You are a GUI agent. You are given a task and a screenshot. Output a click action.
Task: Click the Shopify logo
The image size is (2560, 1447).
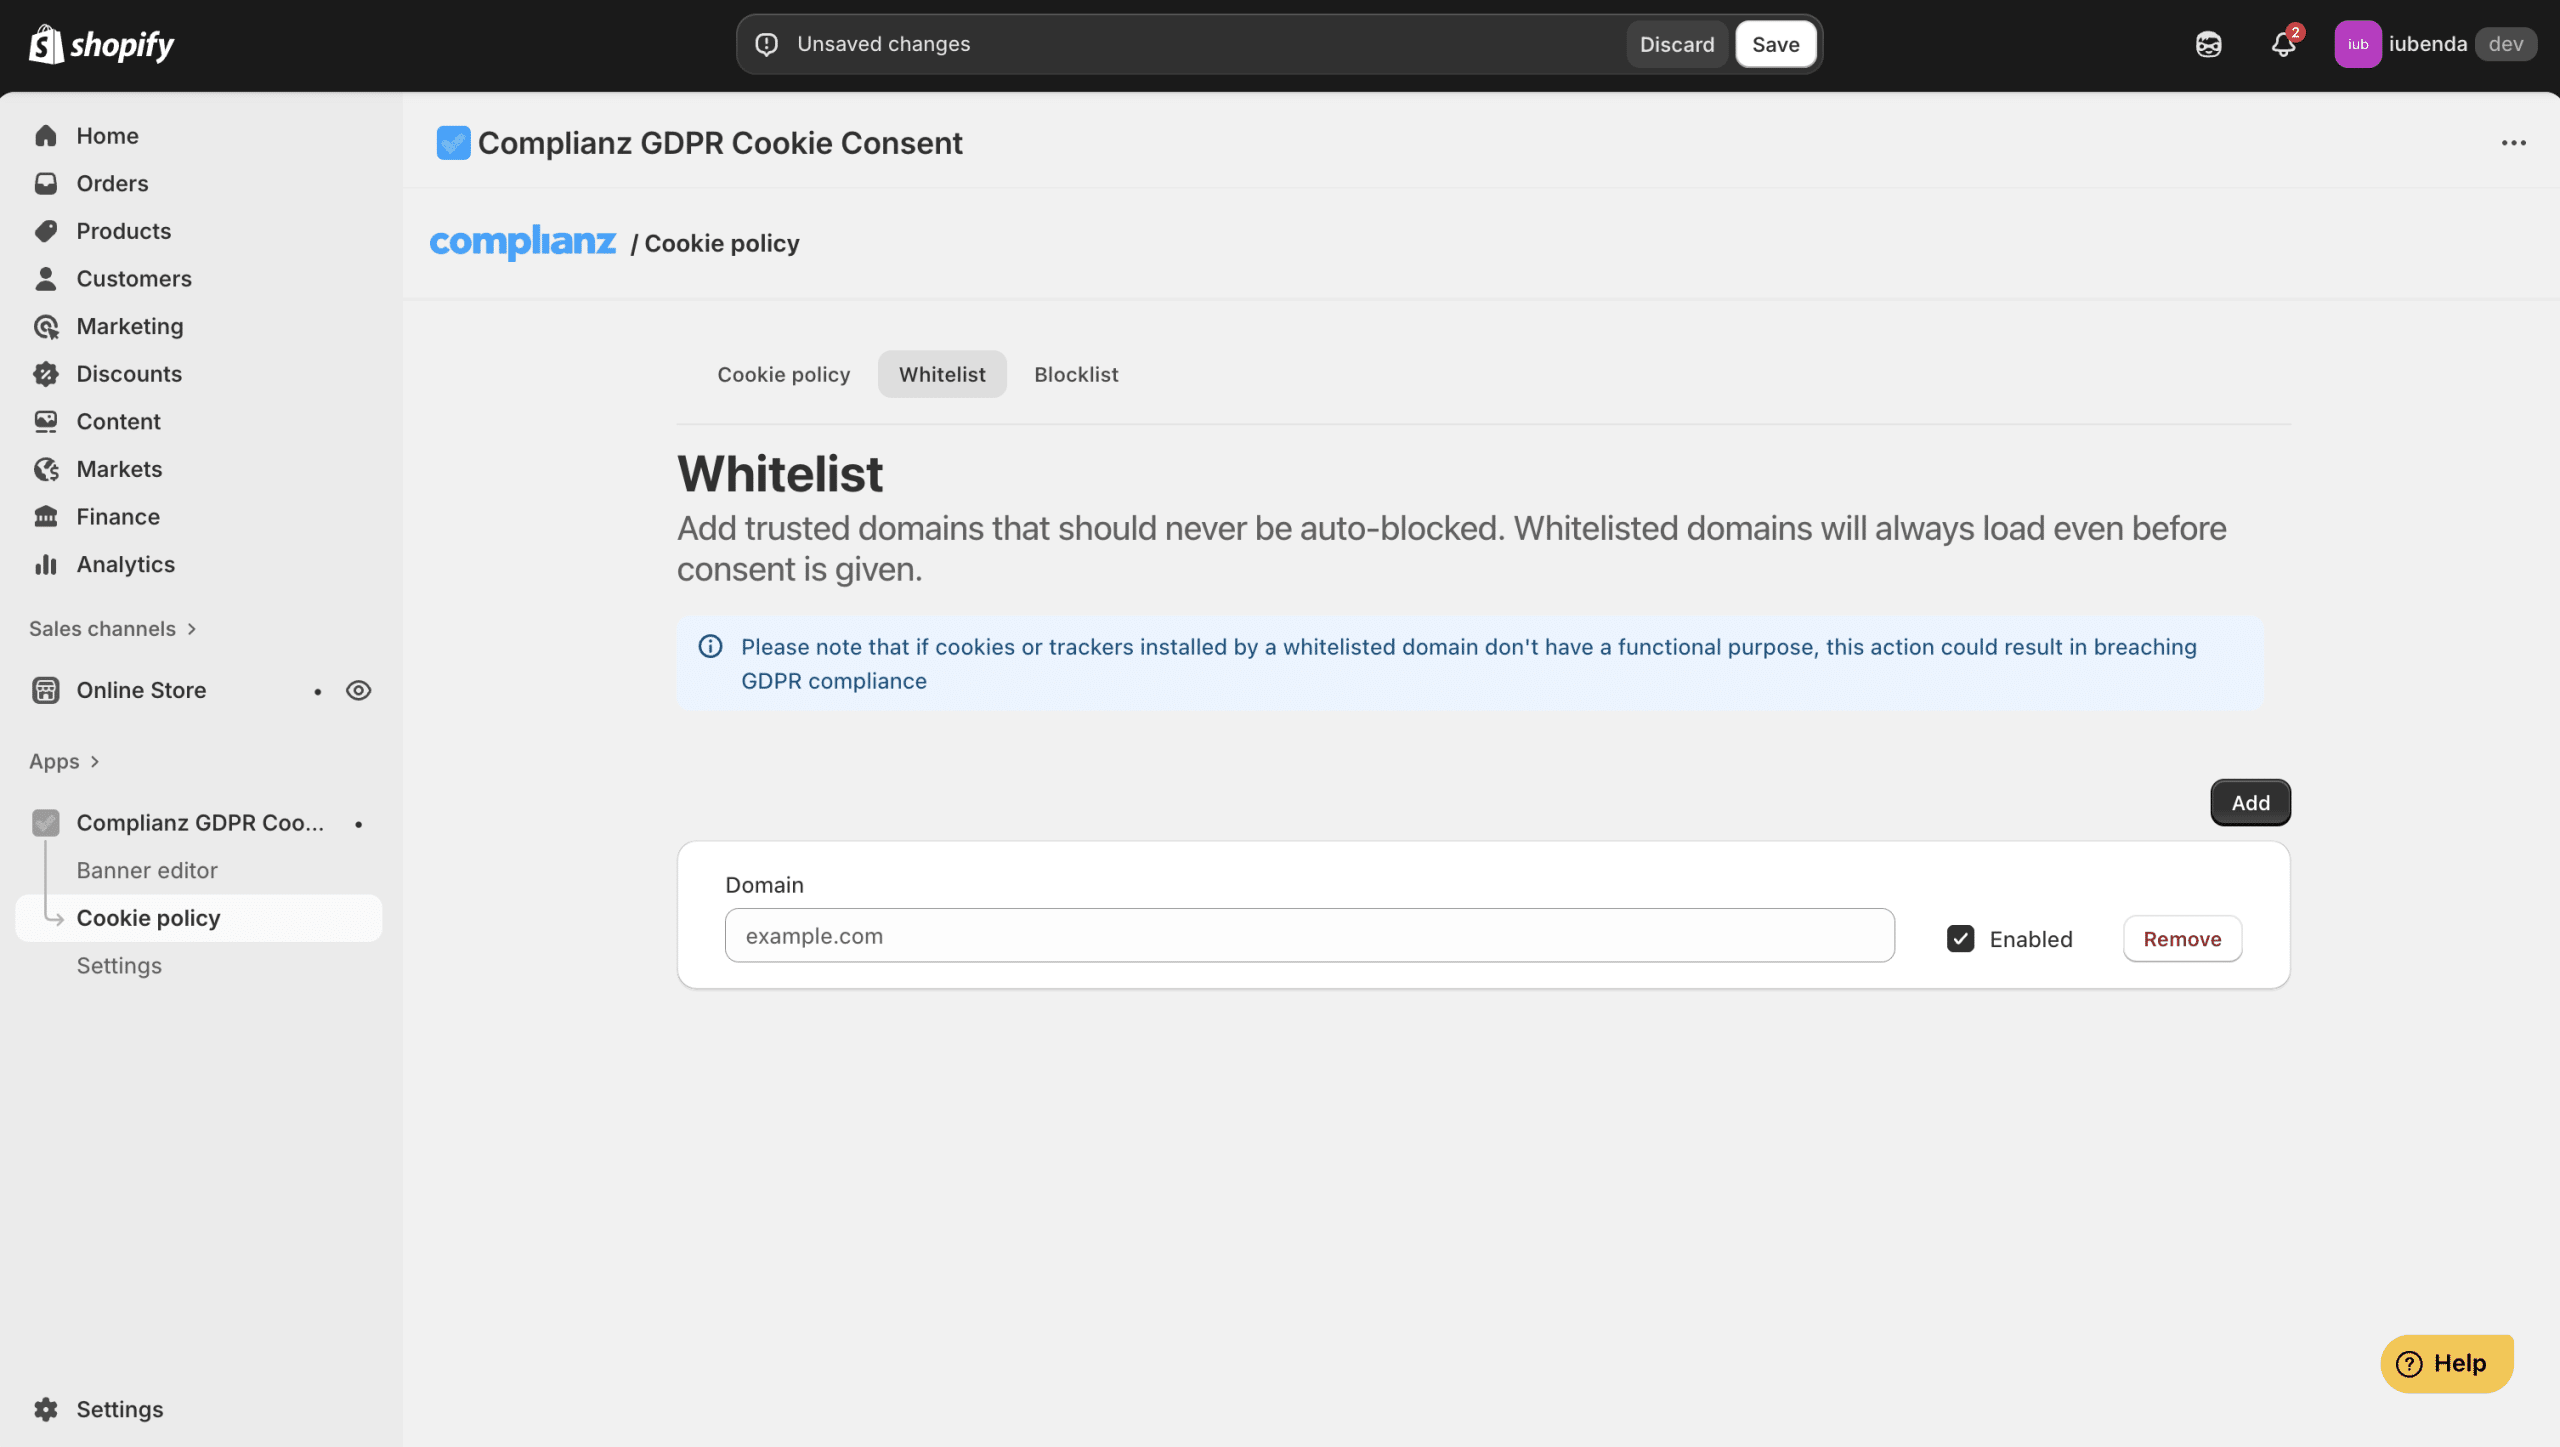pos(101,44)
